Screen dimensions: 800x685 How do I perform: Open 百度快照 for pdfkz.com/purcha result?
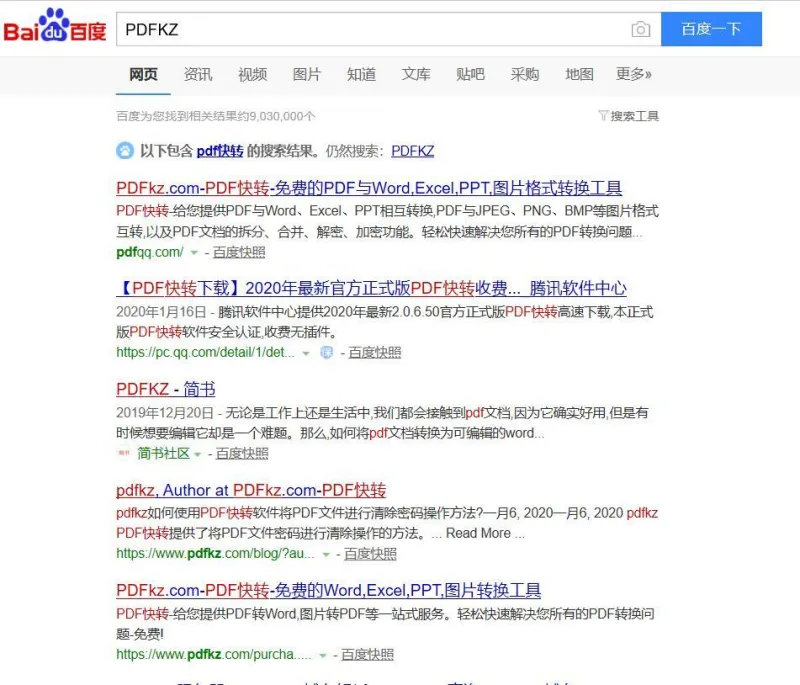367,654
